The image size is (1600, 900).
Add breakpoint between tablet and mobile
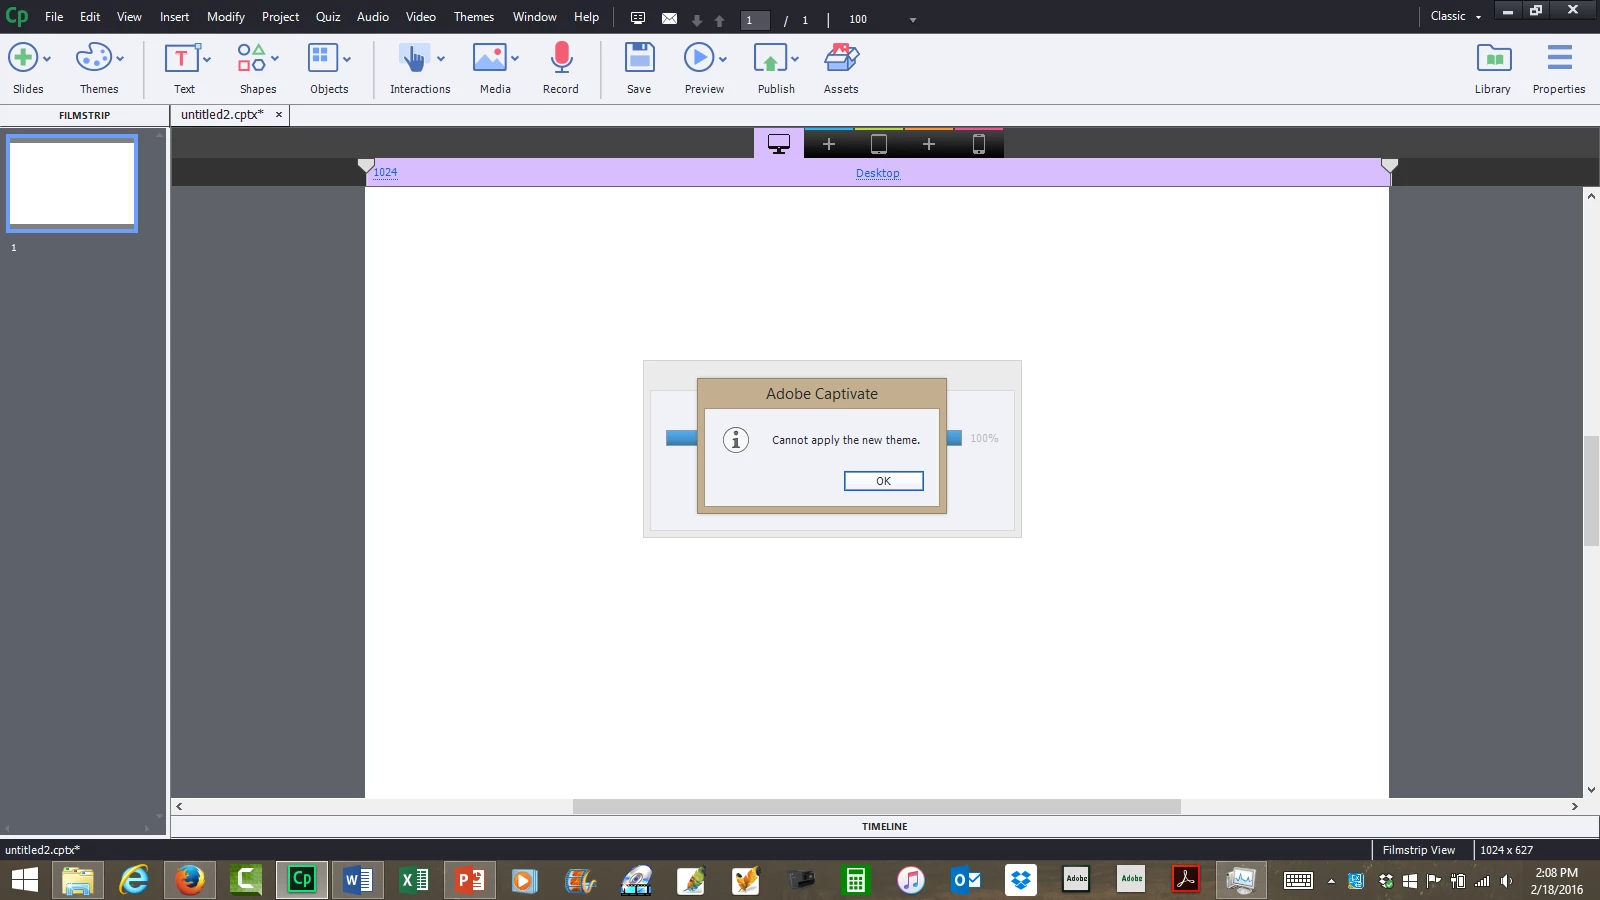coord(929,144)
